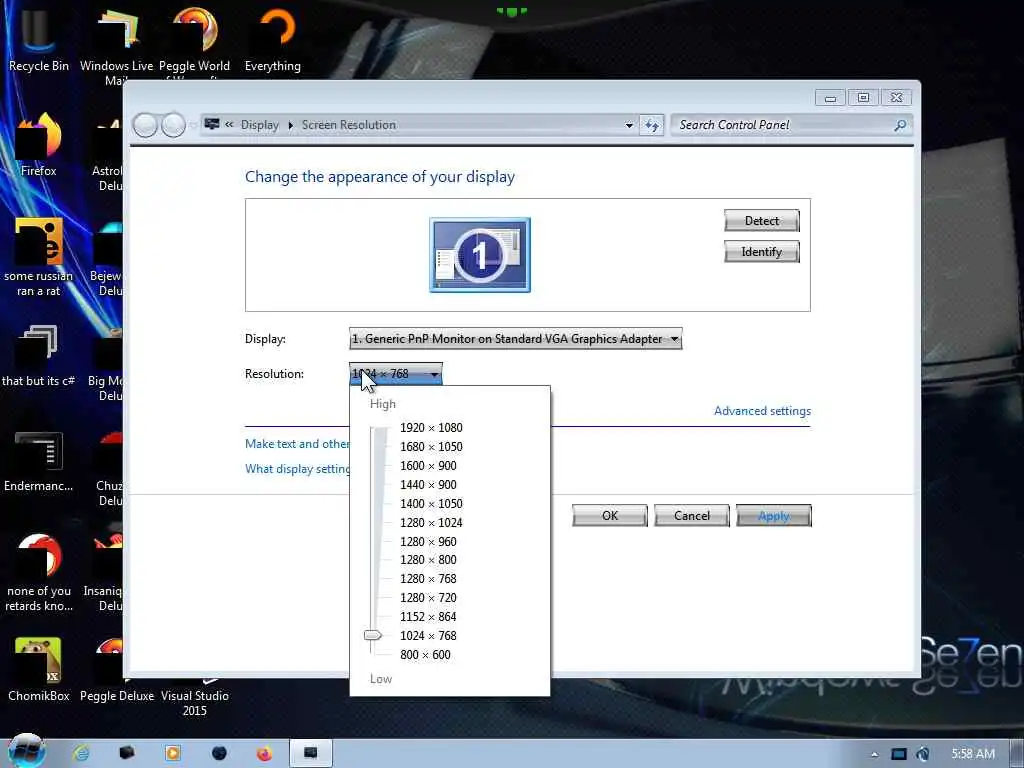Click the Identify button
The image size is (1024, 768).
[x=761, y=251]
